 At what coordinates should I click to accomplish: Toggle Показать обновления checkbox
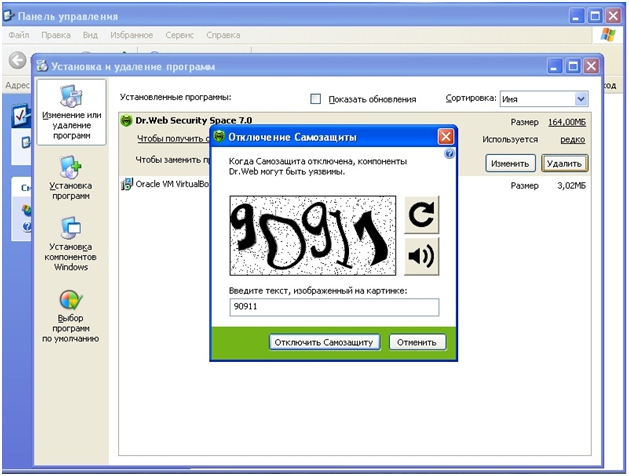coord(316,99)
